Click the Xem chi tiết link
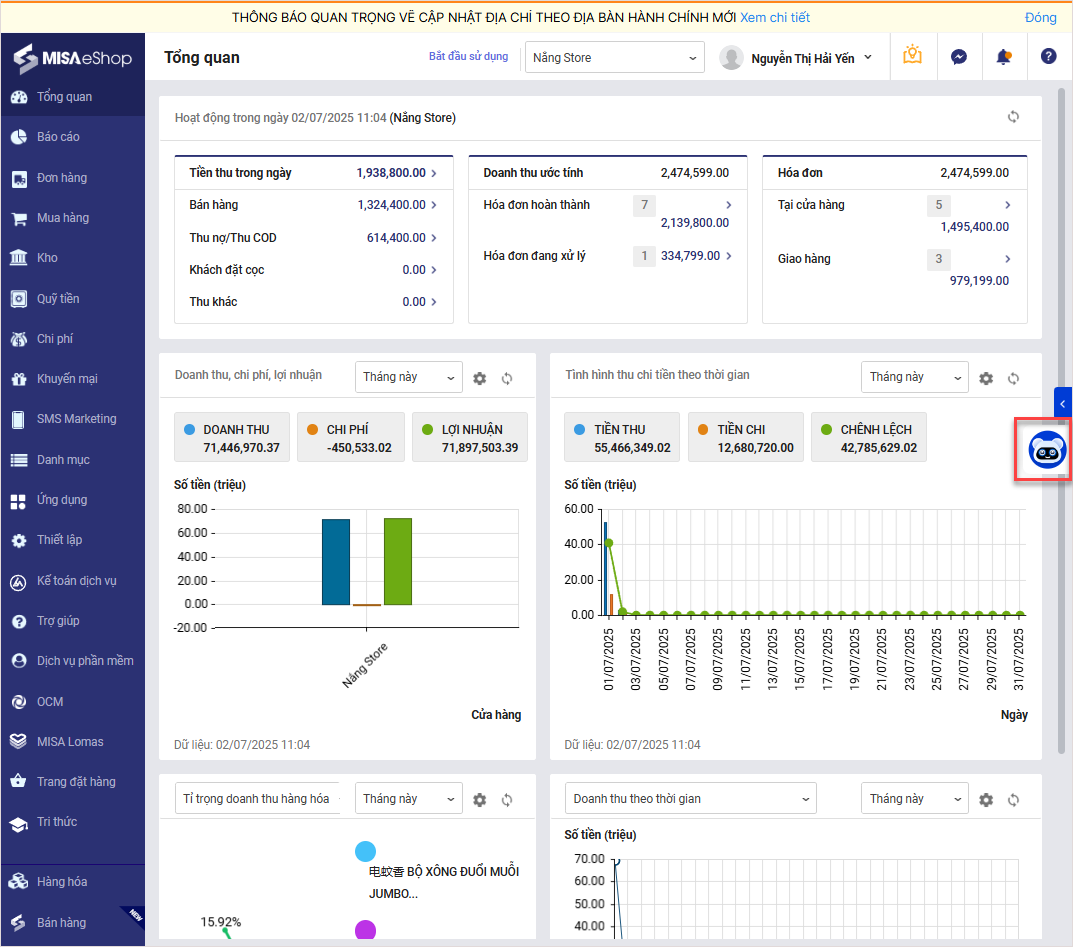The image size is (1073, 947). coord(774,18)
